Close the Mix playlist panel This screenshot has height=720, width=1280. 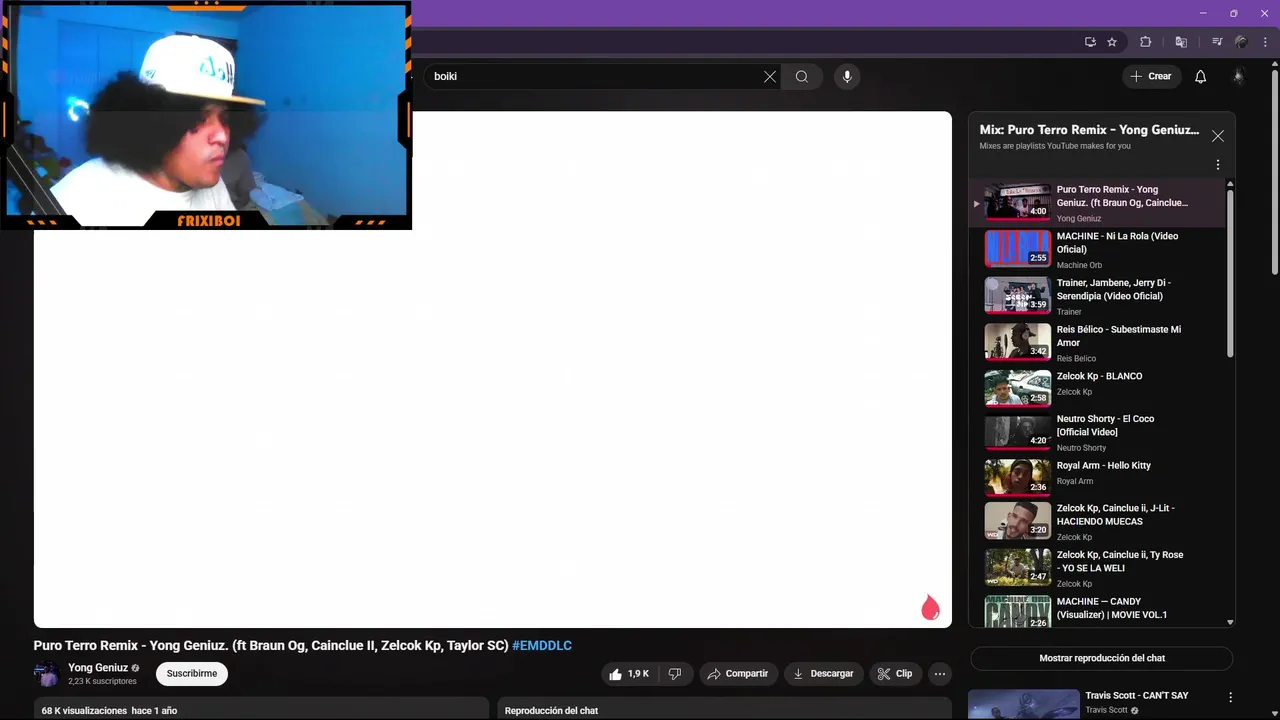point(1217,136)
